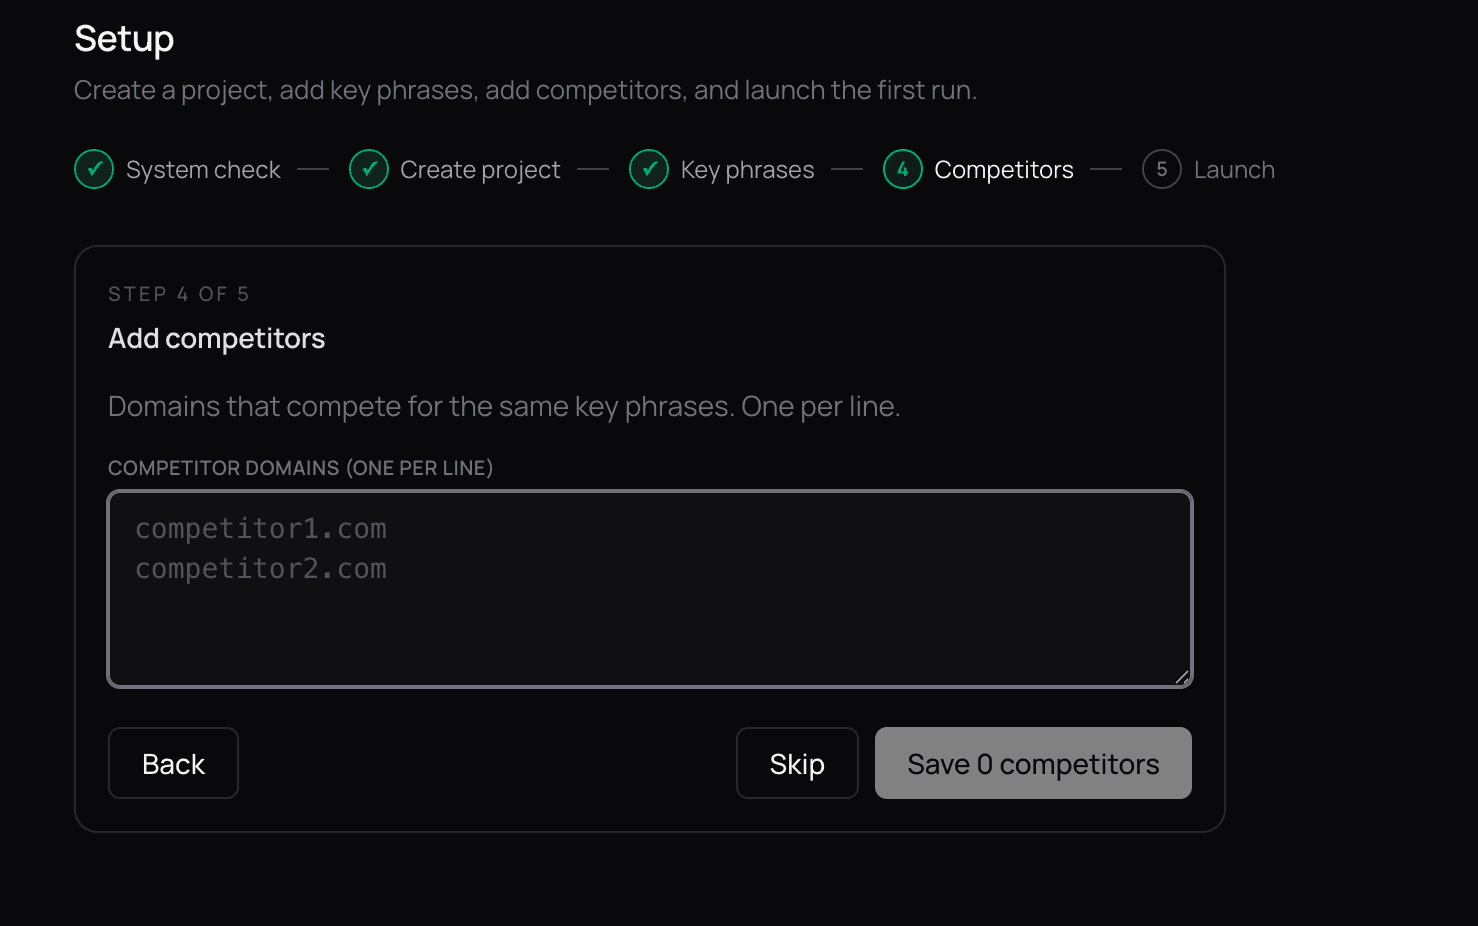
Task: Click the Setup page heading
Action: point(124,39)
